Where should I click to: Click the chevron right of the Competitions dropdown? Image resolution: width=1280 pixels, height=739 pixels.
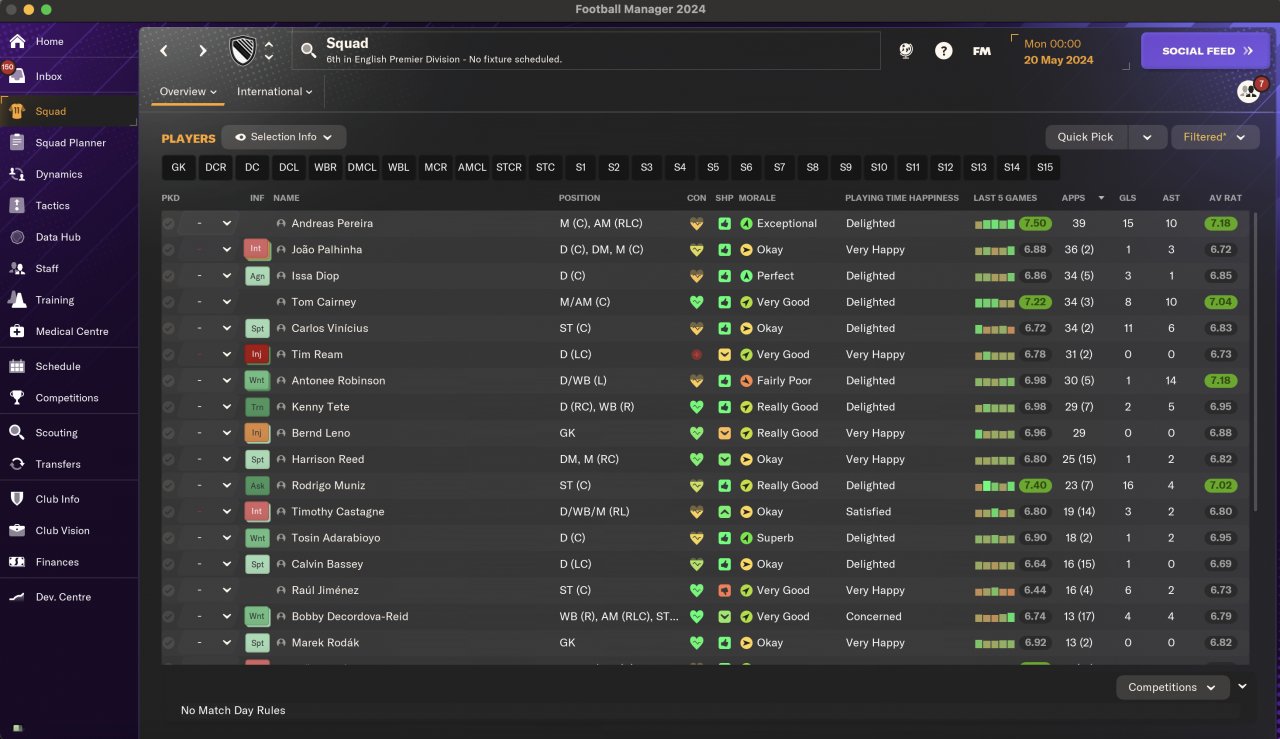pos(1242,686)
